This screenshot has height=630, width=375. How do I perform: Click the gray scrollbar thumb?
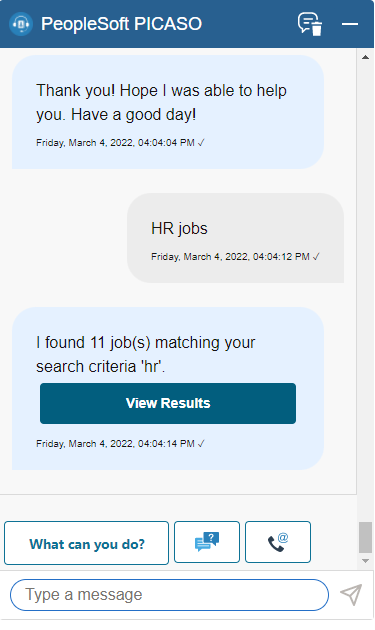365,538
